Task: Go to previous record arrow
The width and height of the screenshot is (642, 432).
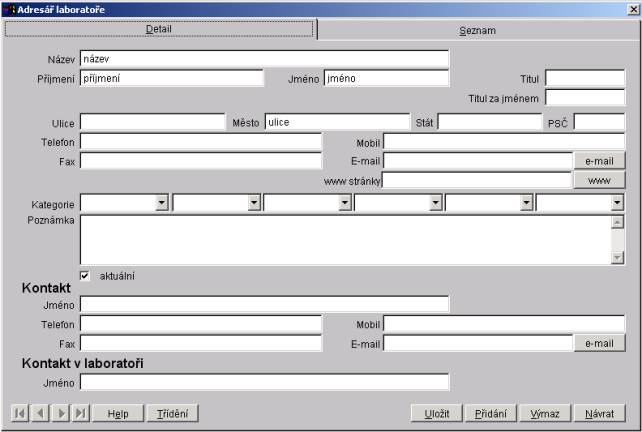Action: [x=40, y=413]
